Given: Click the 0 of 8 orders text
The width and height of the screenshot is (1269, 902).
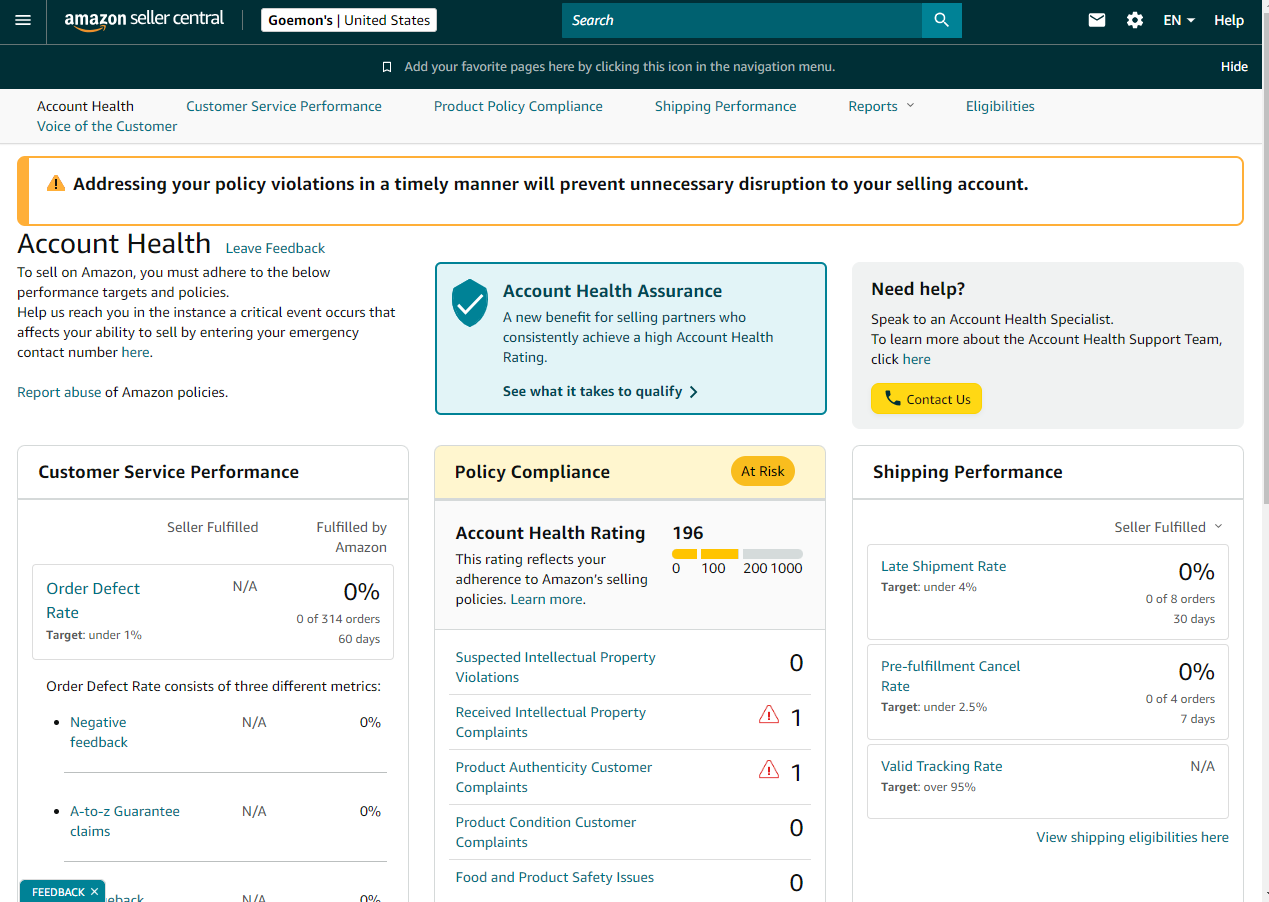Looking at the screenshot, I should coord(1180,599).
